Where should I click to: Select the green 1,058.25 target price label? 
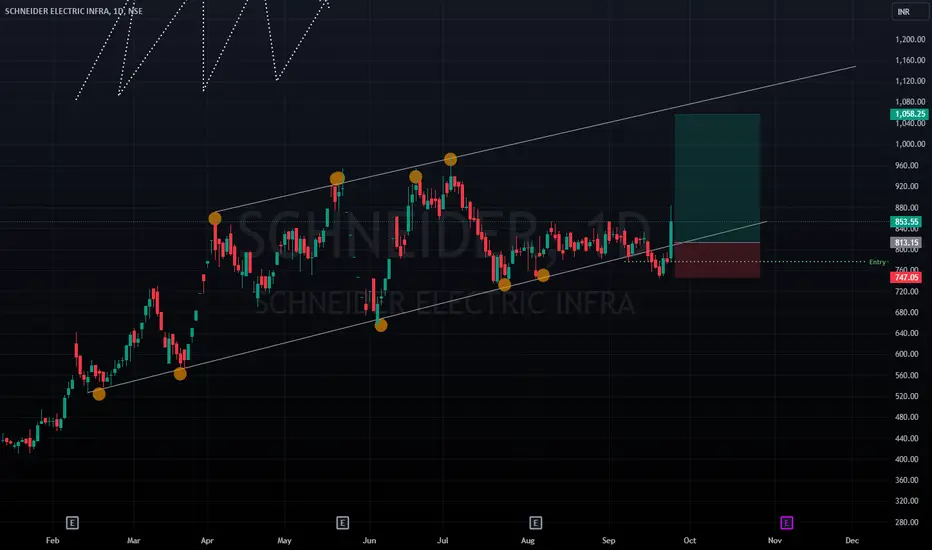tap(909, 114)
